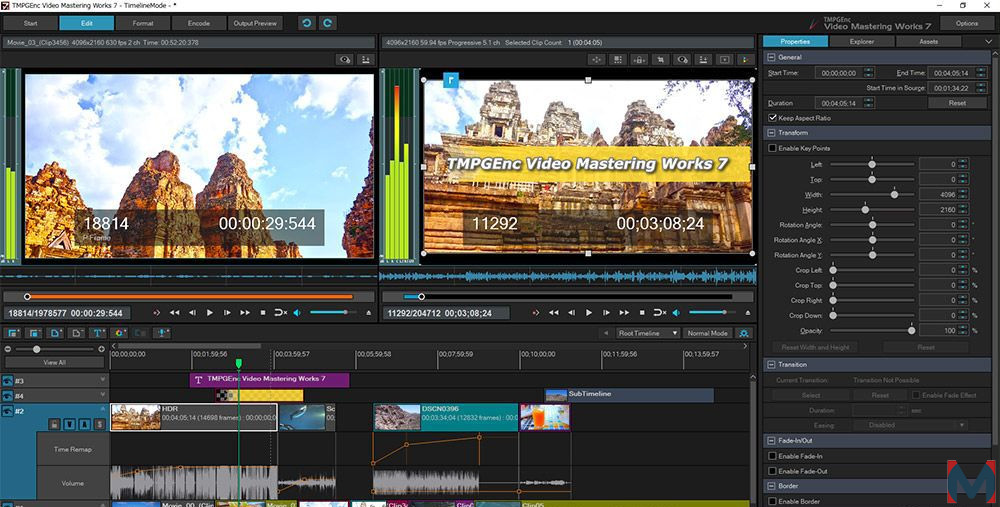This screenshot has height=507, width=1000.
Task: Click the Normal Mode button
Action: (707, 333)
